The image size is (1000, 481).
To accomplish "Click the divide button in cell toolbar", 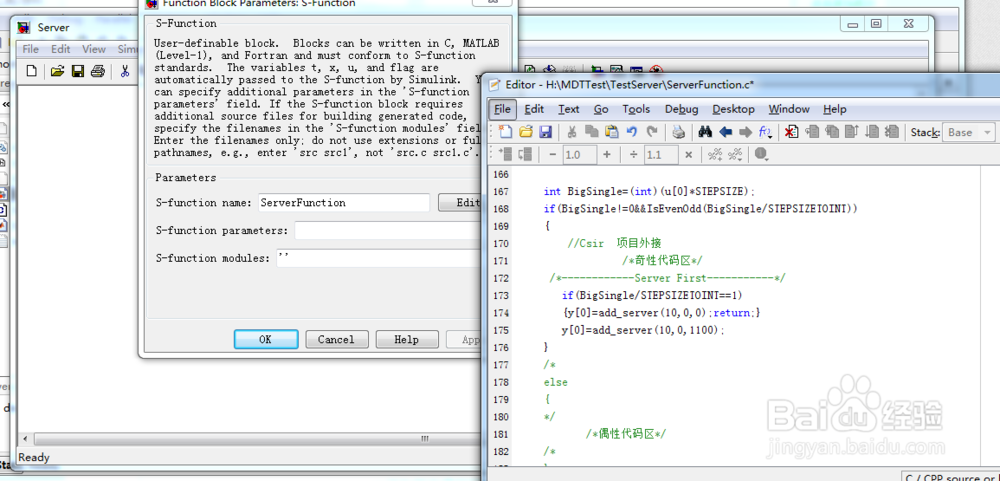I will tap(633, 154).
